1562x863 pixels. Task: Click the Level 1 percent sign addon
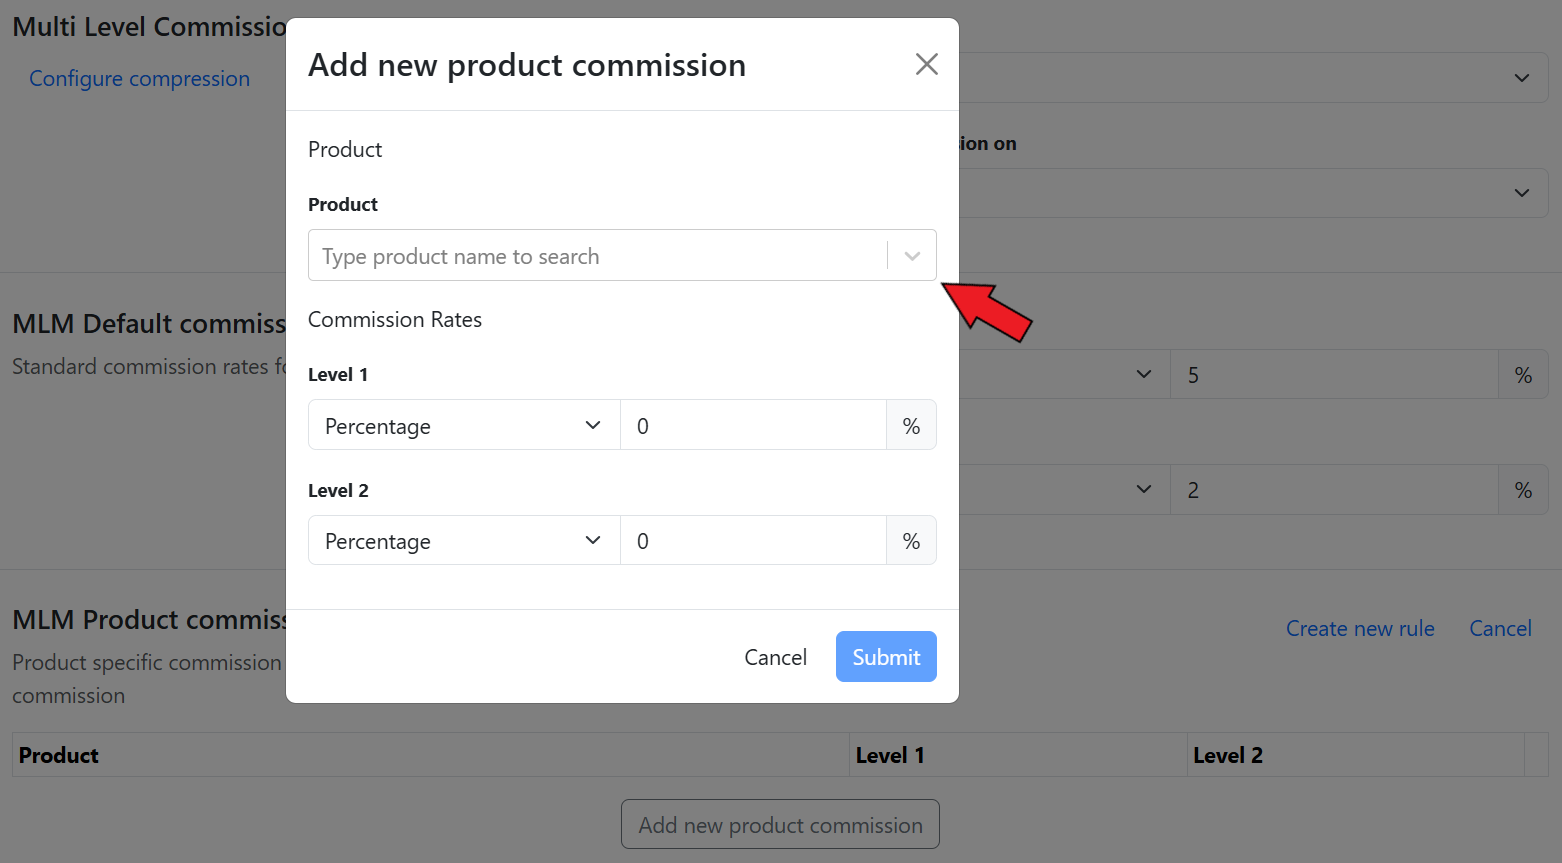(x=911, y=426)
